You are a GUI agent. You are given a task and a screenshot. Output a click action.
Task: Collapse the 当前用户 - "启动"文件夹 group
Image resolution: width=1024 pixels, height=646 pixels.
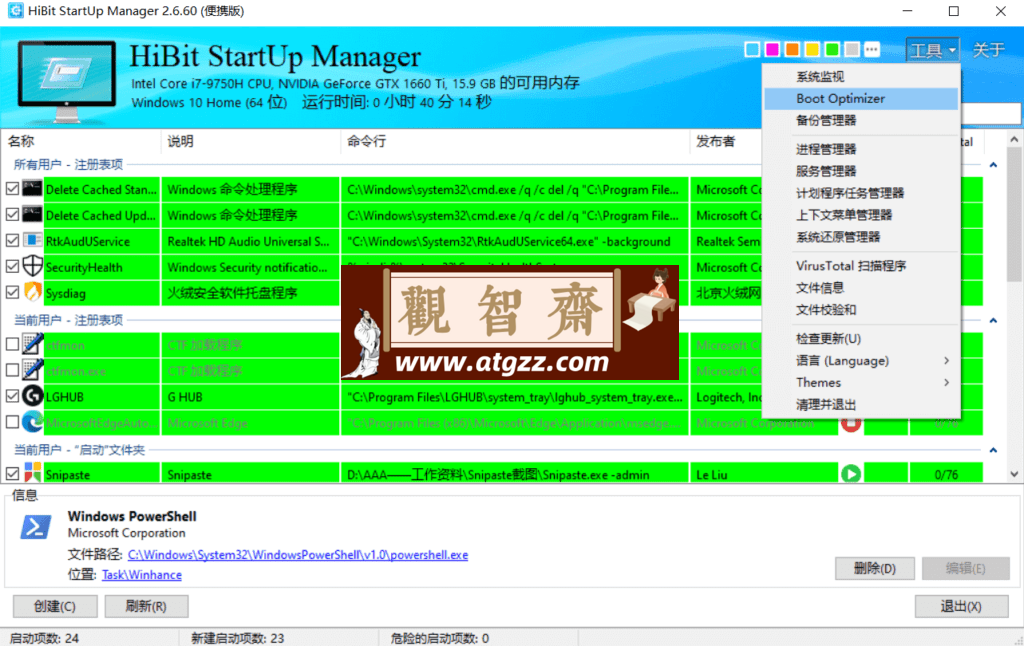coord(993,450)
